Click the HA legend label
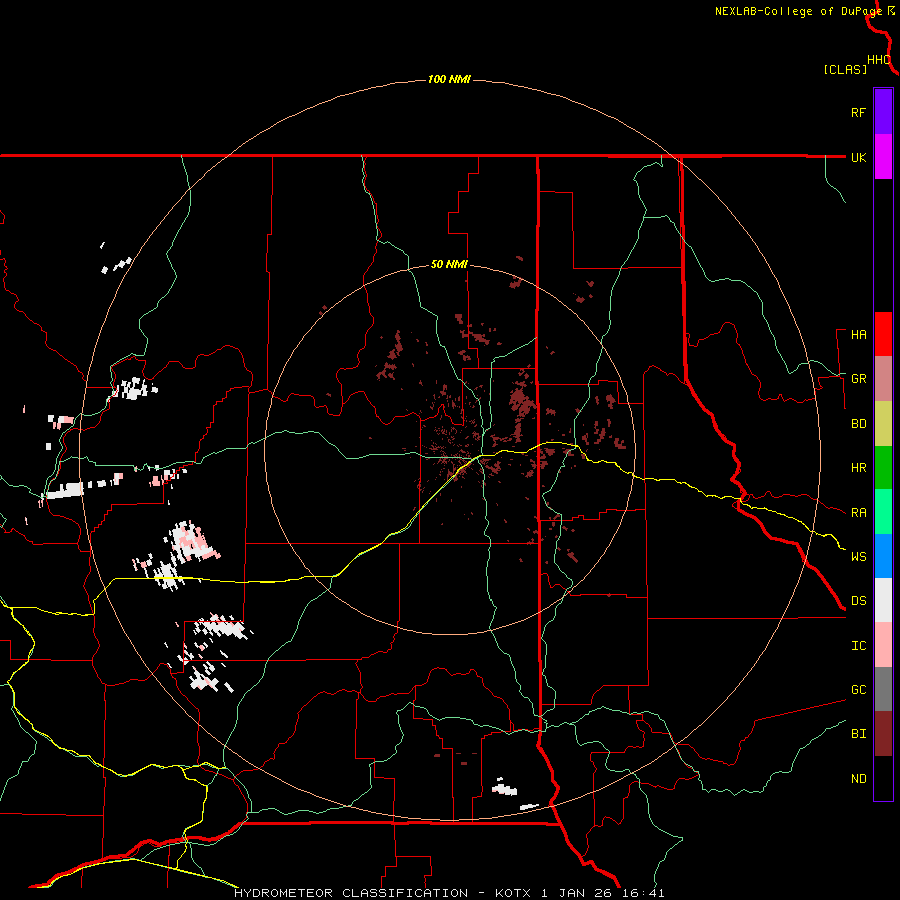 [x=859, y=335]
